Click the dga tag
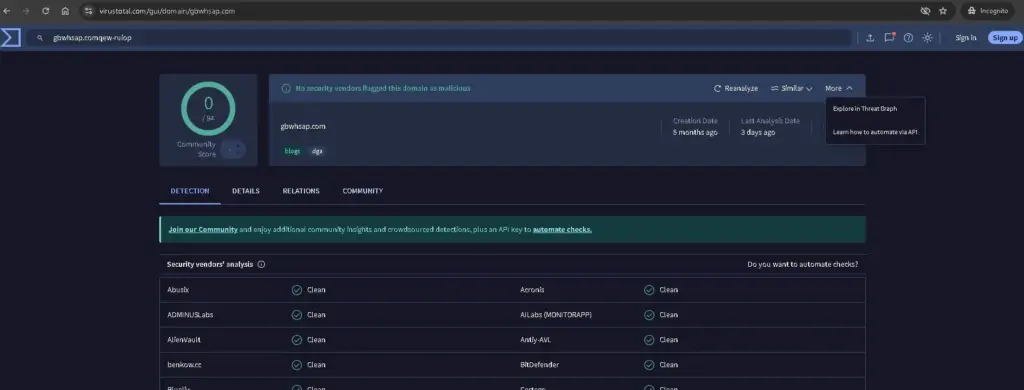1024x390 pixels. pos(316,151)
